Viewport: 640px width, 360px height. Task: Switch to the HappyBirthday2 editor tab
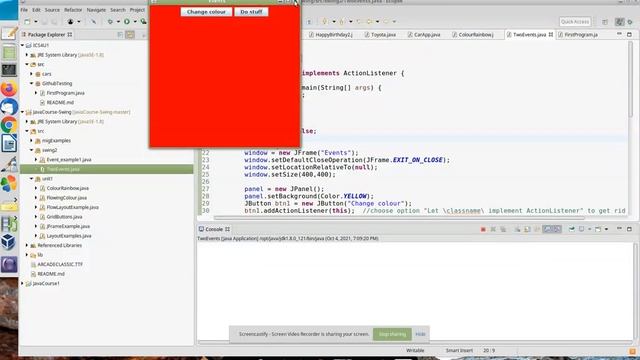(x=331, y=35)
